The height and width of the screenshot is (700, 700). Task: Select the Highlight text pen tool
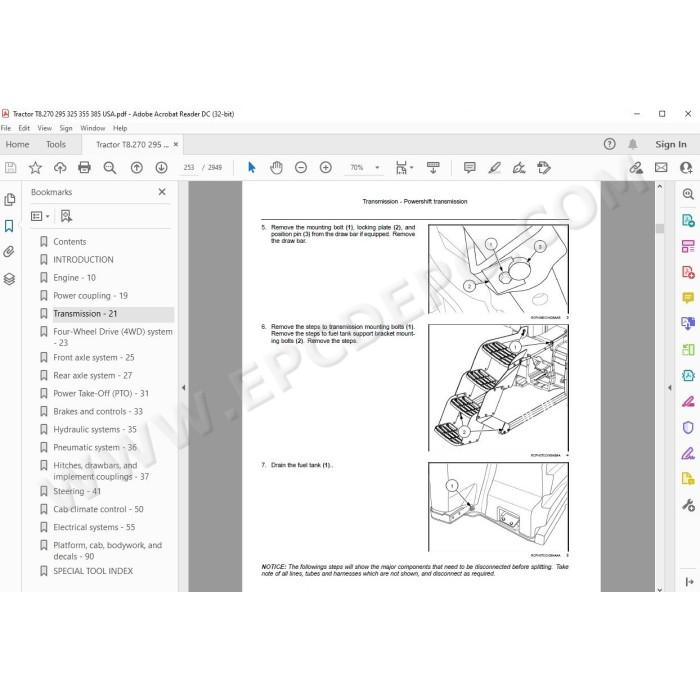point(494,168)
